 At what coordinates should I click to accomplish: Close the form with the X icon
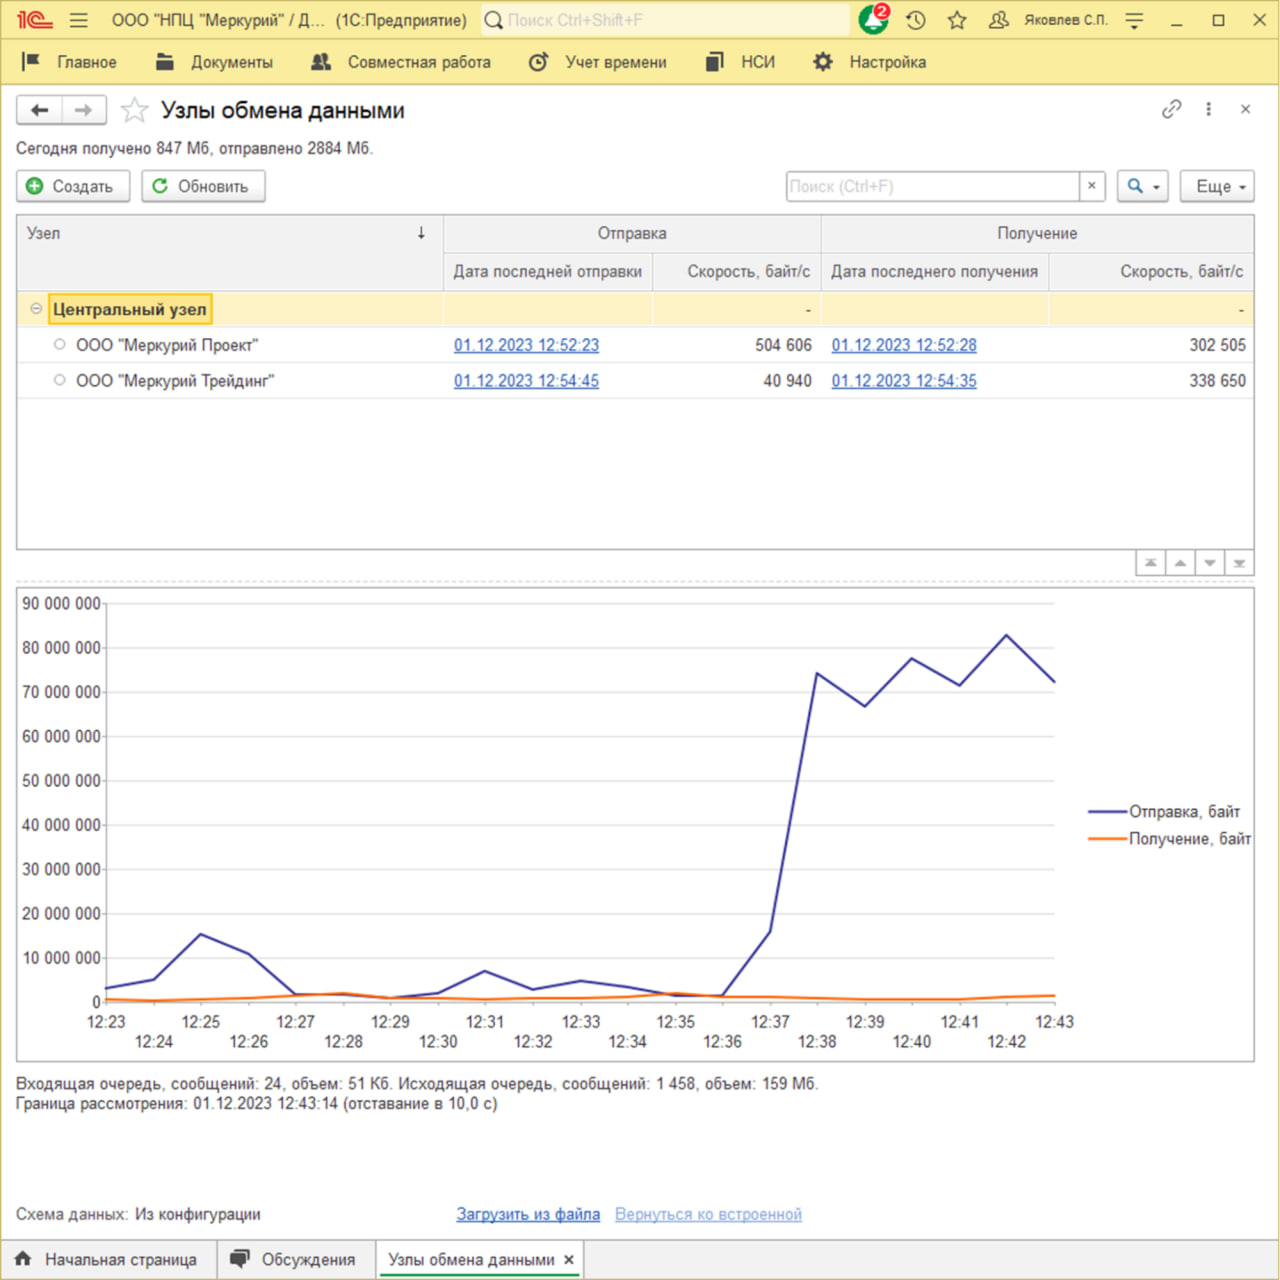pyautogui.click(x=1245, y=109)
